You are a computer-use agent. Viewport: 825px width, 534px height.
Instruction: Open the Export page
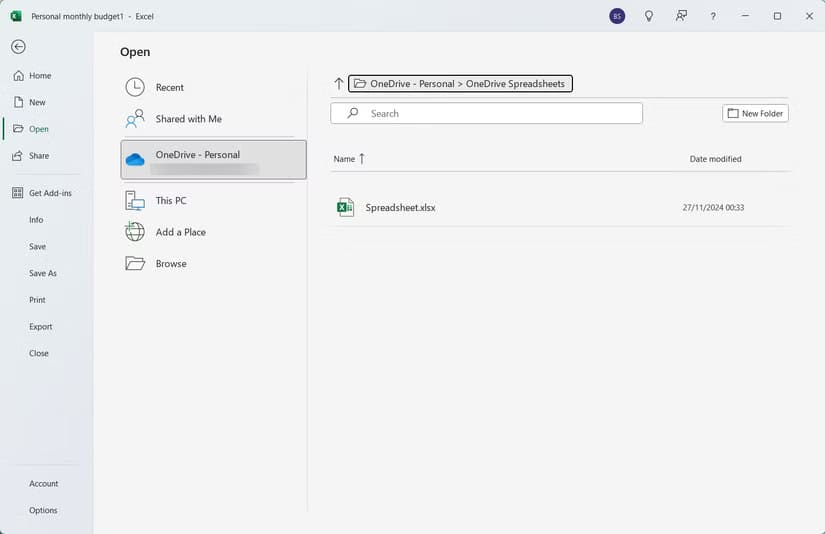click(x=41, y=327)
